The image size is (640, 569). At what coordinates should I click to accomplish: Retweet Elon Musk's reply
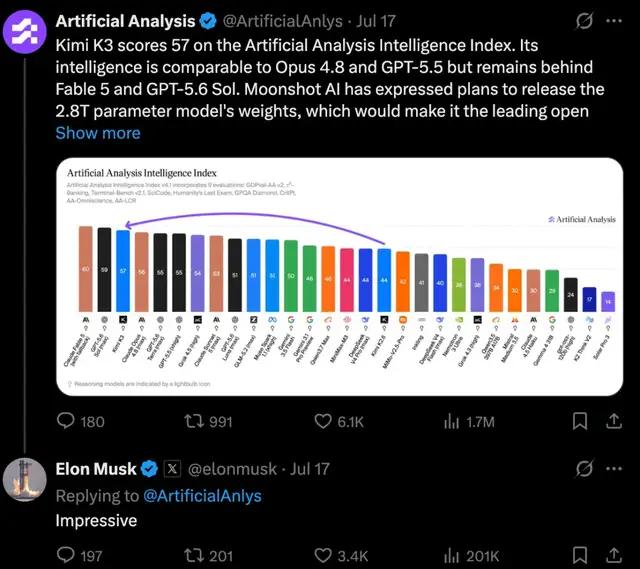click(208, 556)
